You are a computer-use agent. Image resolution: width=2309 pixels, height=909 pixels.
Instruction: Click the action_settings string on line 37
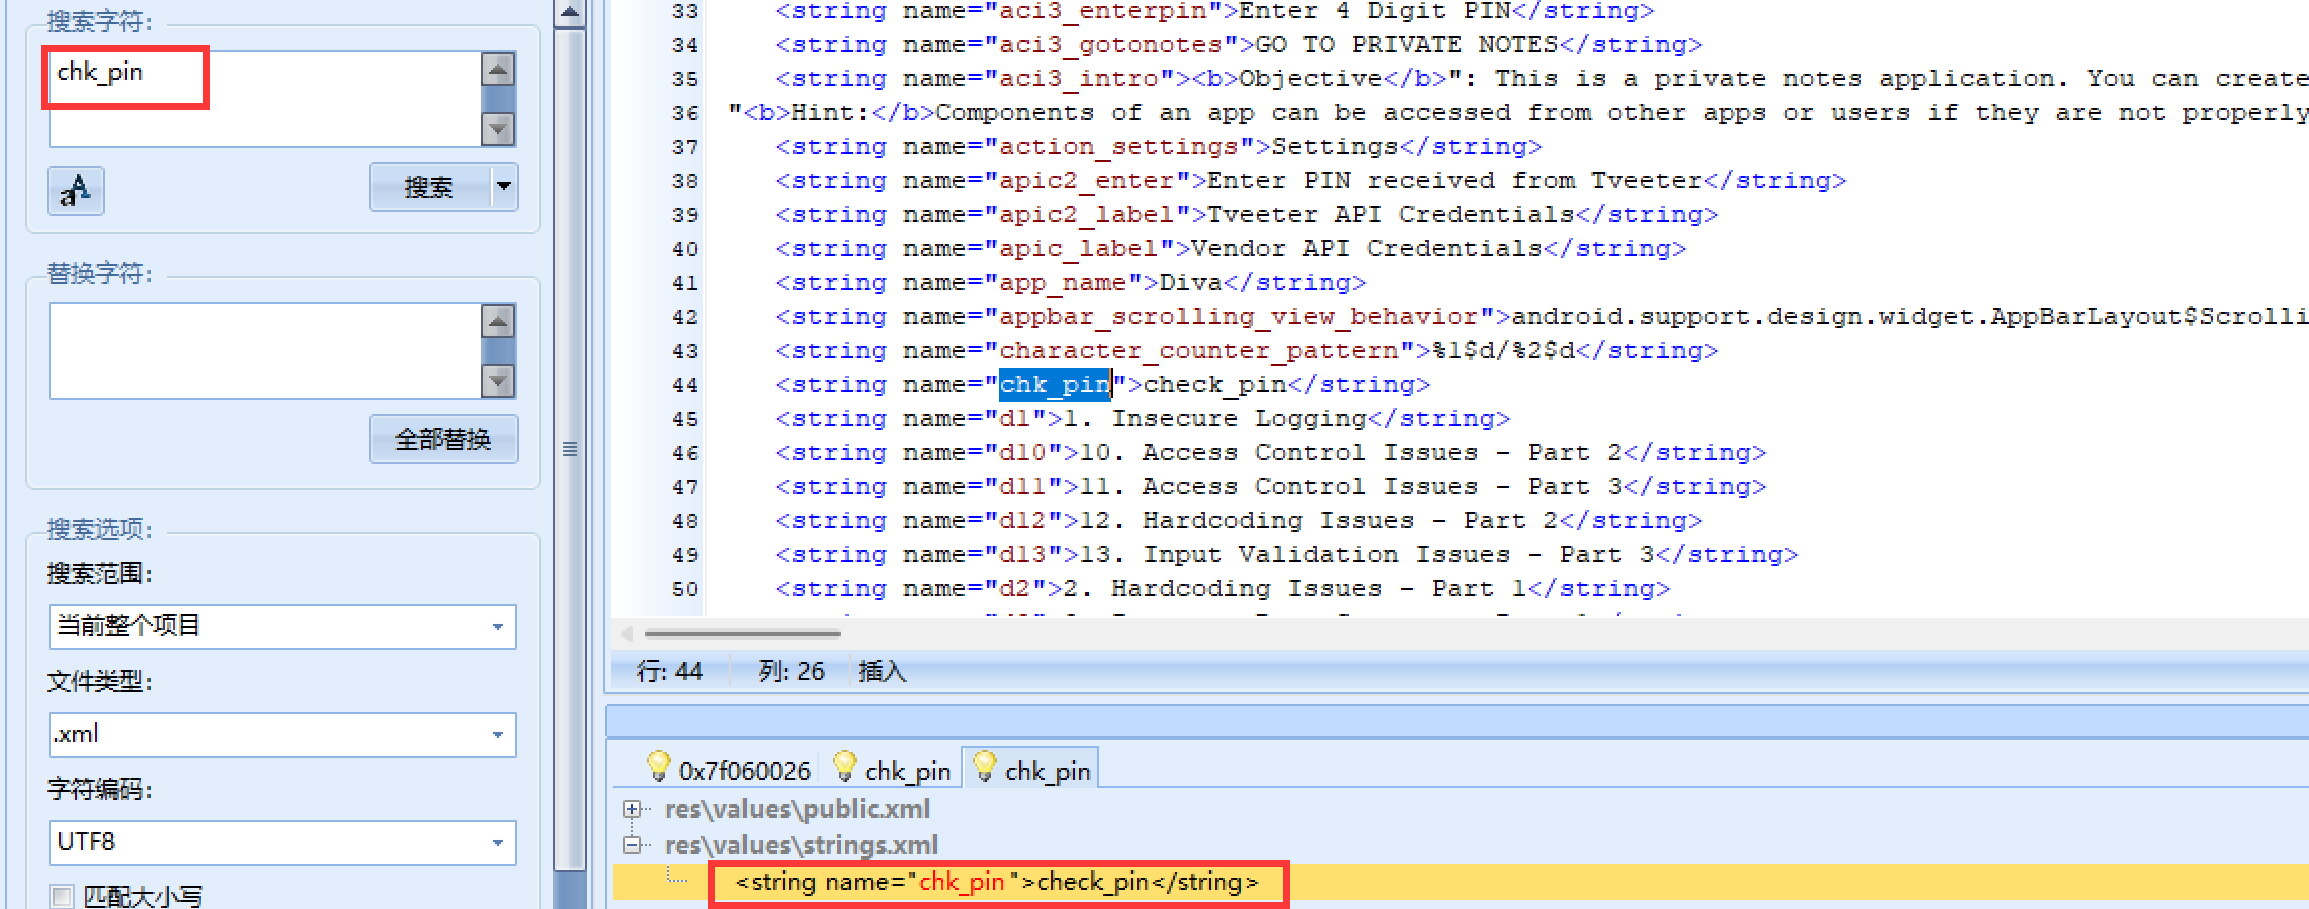tap(1158, 147)
